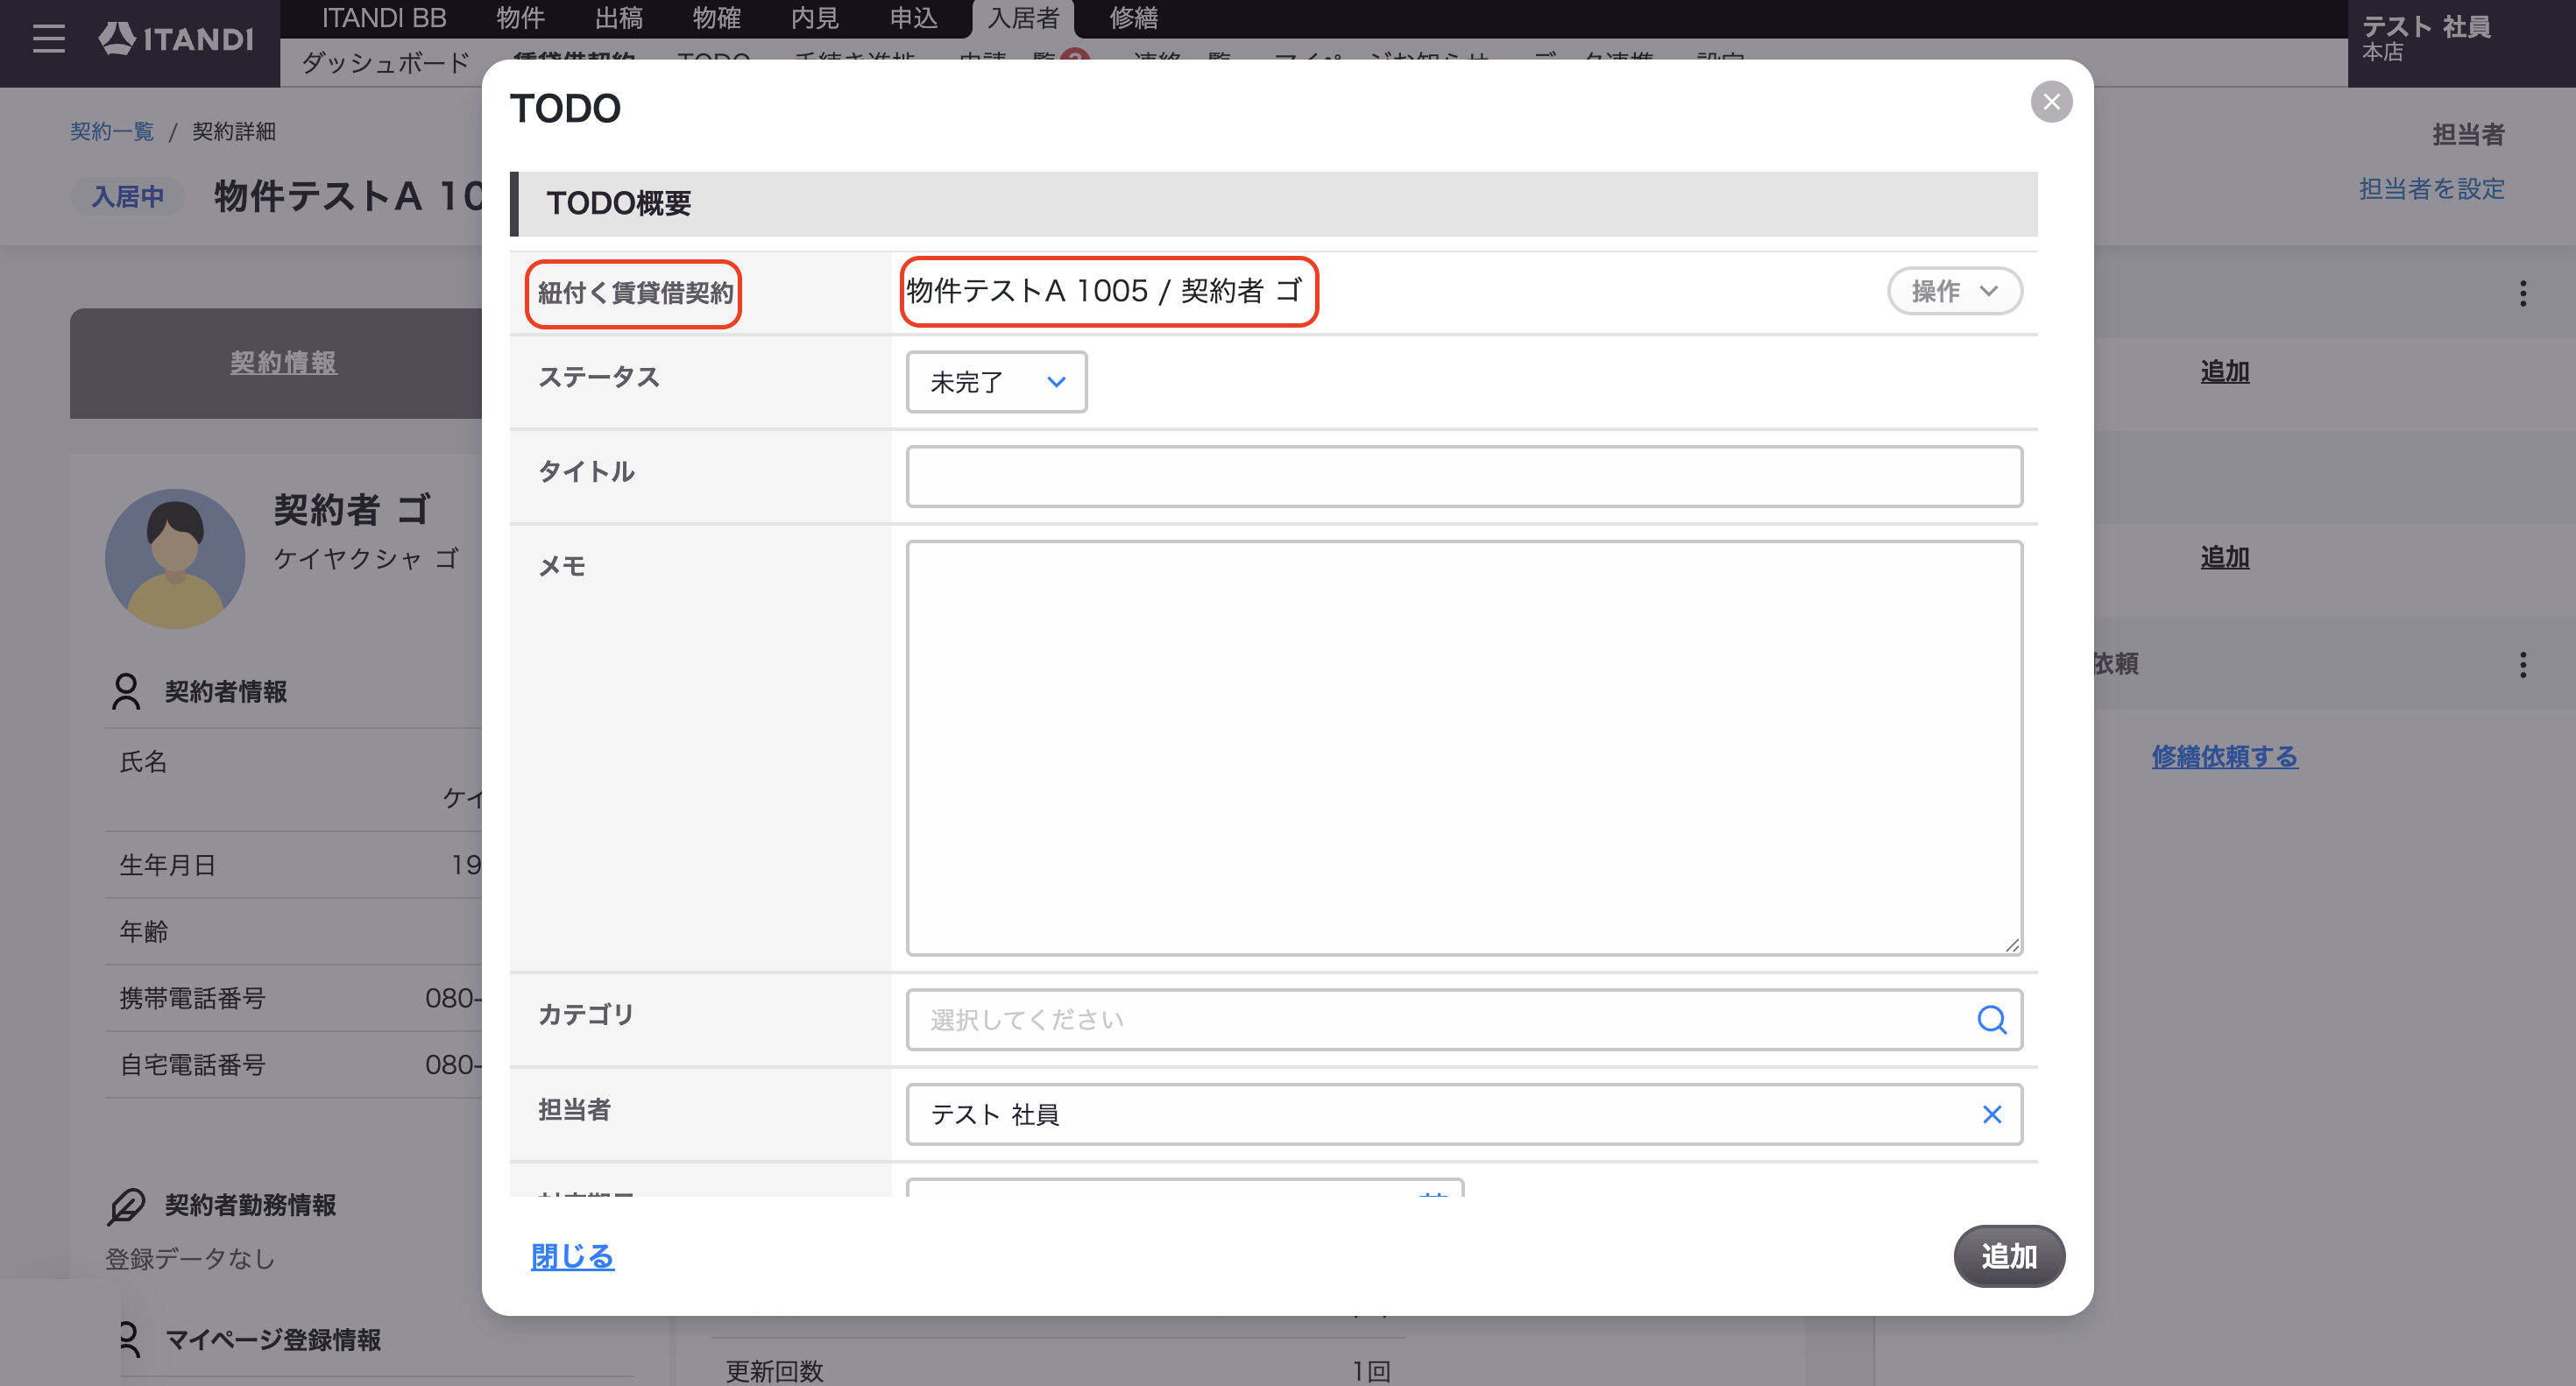This screenshot has height=1386, width=2576.
Task: Open the カテゴリ select field
Action: pyautogui.click(x=1464, y=1019)
